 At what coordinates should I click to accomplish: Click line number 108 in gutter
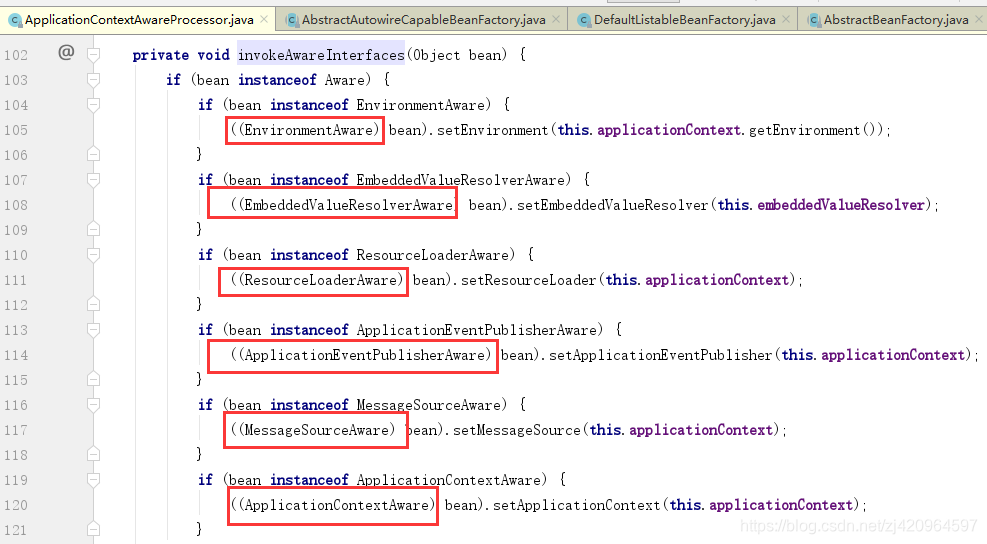(x=16, y=205)
